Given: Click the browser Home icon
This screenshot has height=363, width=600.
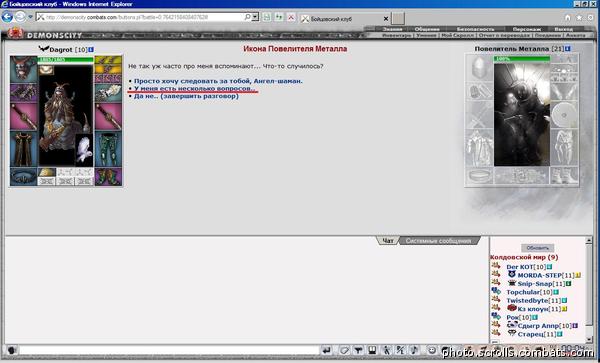Looking at the screenshot, I should 567,18.
